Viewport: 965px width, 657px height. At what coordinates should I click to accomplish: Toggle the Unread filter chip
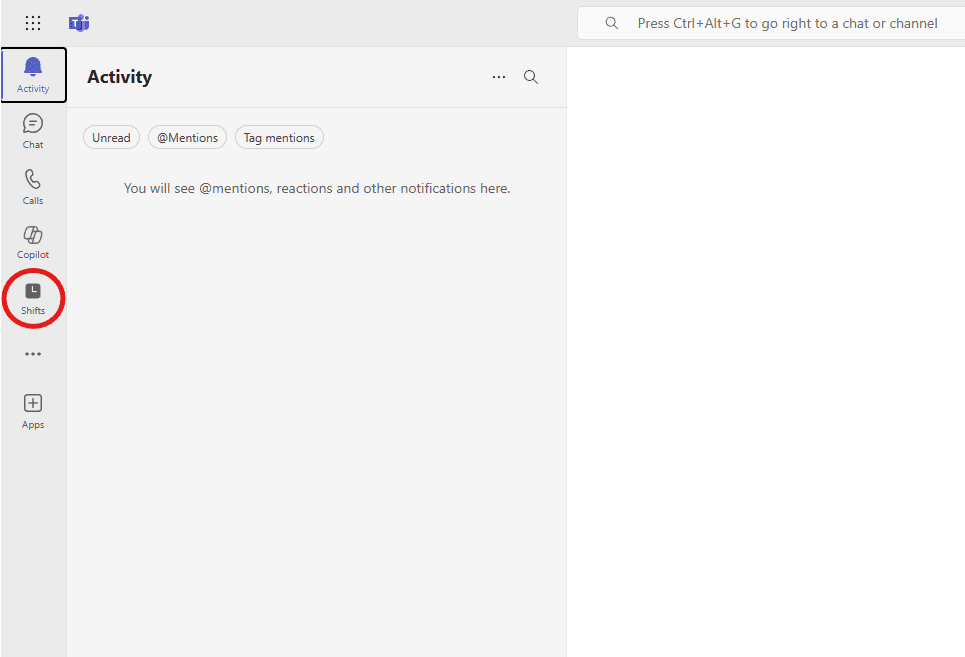pos(111,138)
